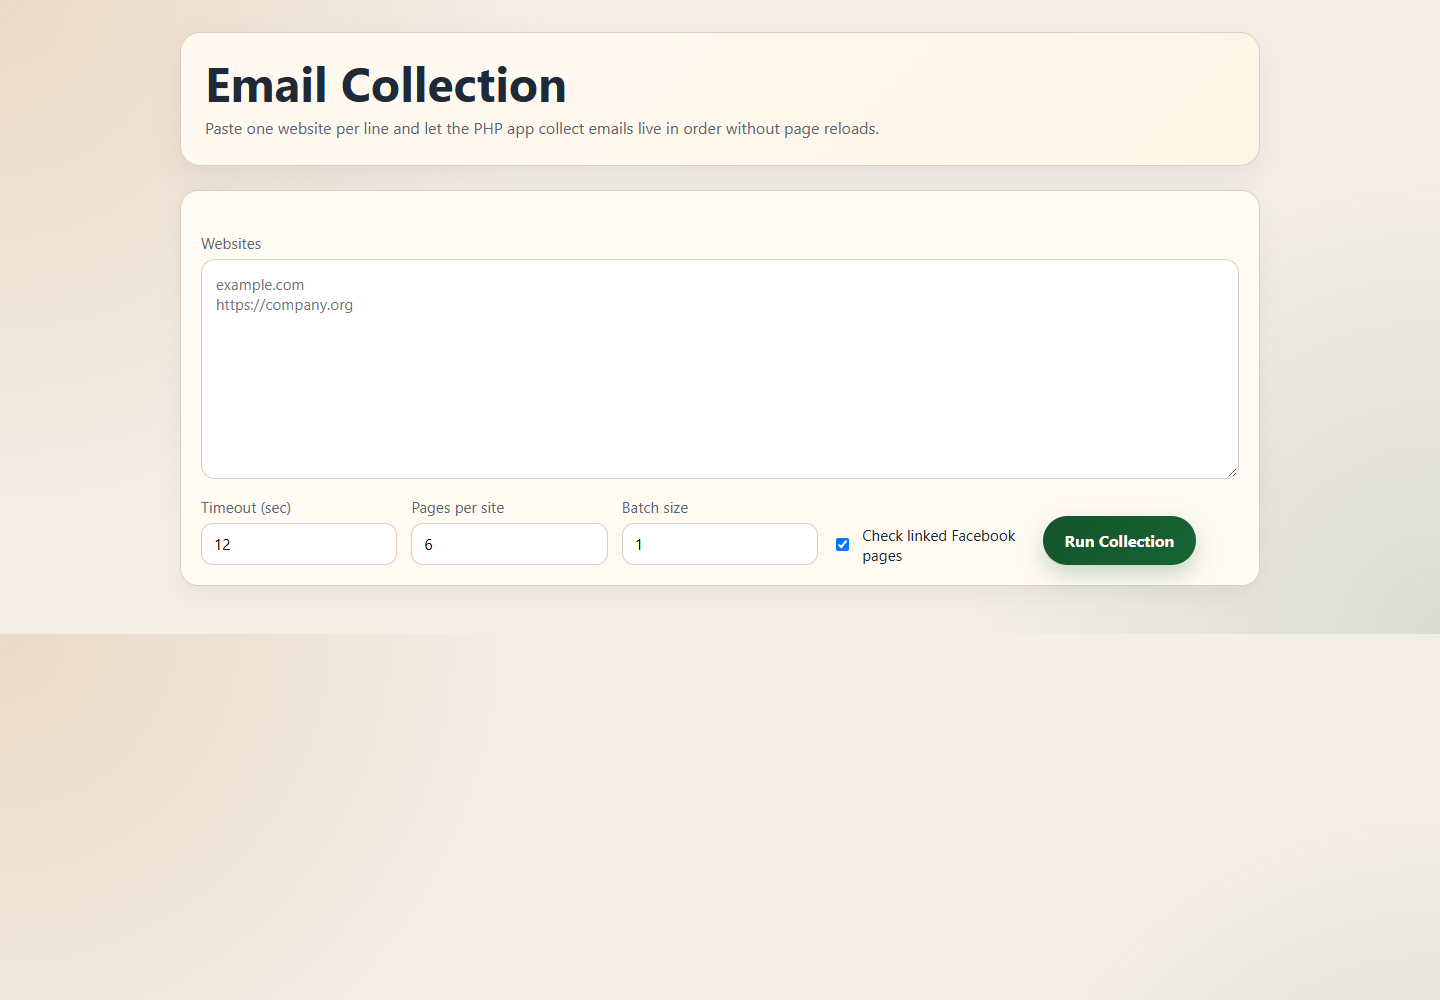Image resolution: width=1440 pixels, height=1000 pixels.
Task: Start the Run Collection button
Action: coord(1119,541)
